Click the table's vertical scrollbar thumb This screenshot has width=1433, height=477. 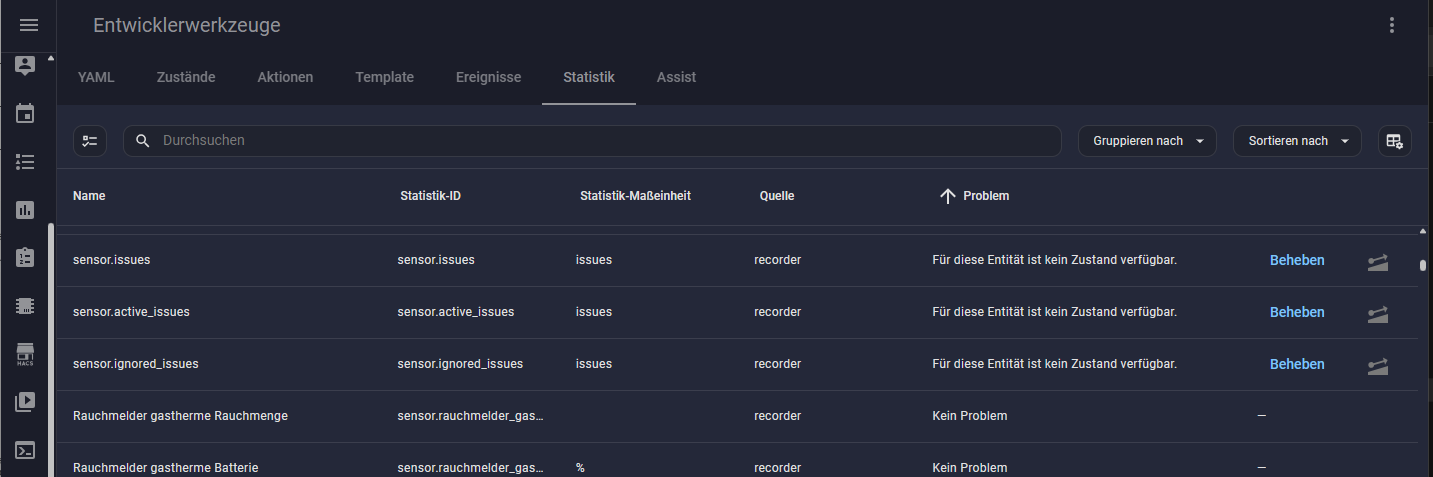click(x=1423, y=266)
